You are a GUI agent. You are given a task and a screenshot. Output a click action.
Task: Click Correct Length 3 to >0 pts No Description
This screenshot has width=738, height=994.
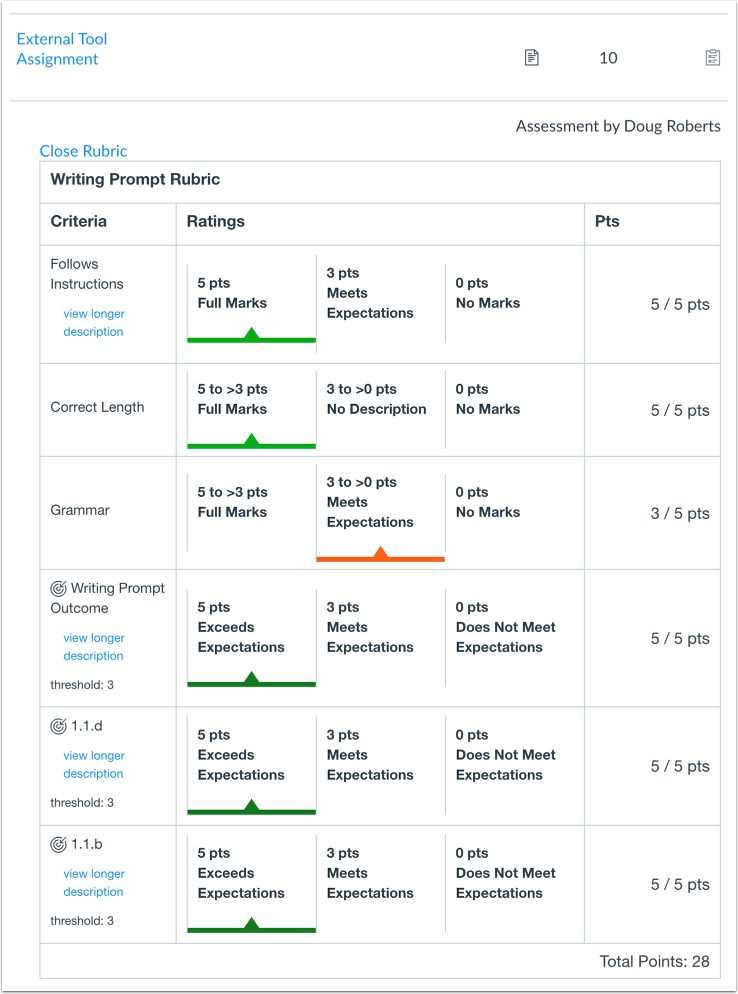376,399
